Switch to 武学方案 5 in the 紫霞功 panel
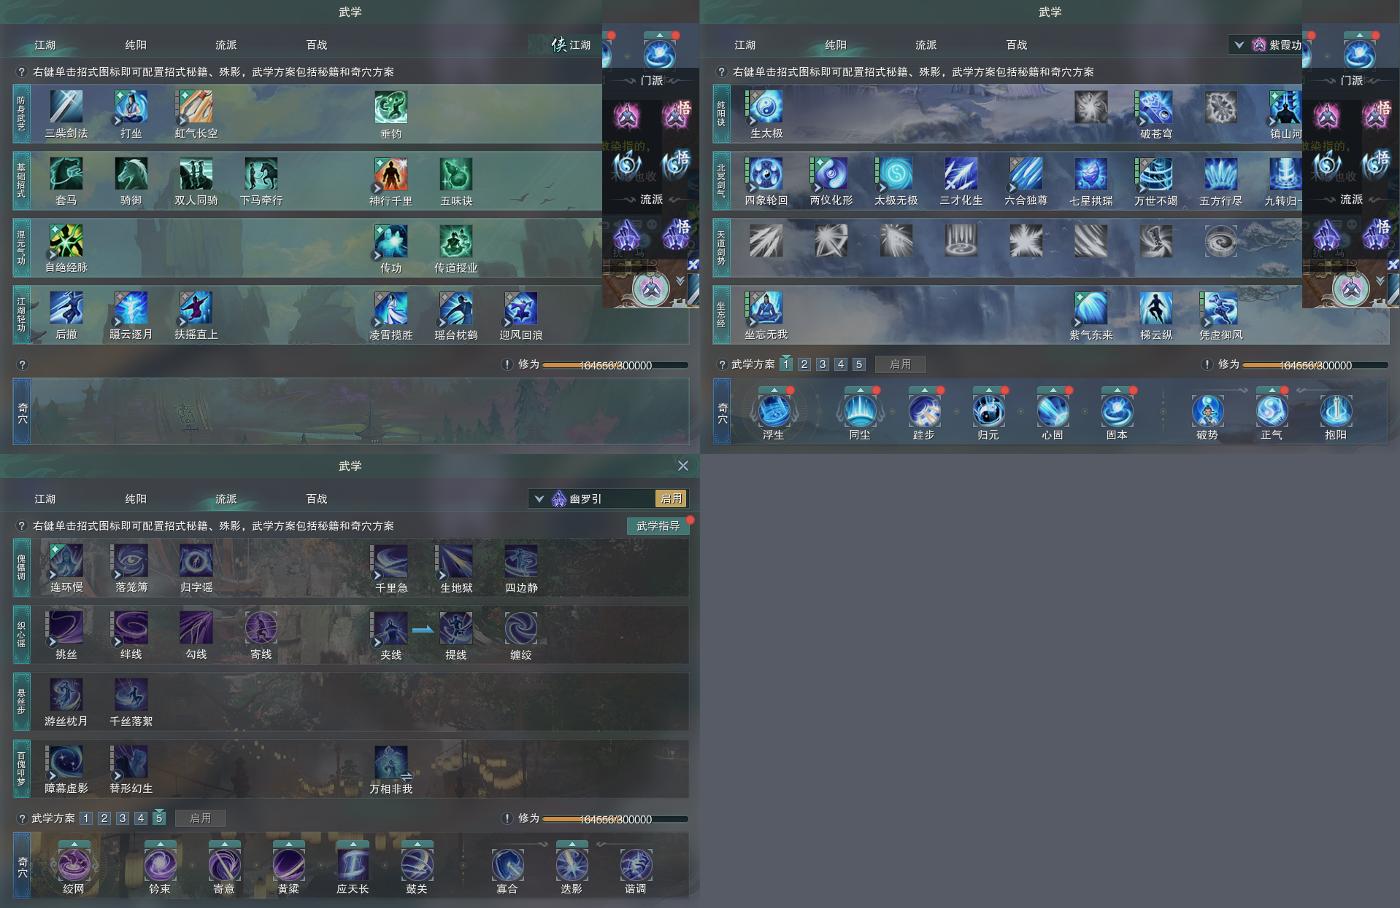Image resolution: width=1400 pixels, height=908 pixels. coord(858,364)
